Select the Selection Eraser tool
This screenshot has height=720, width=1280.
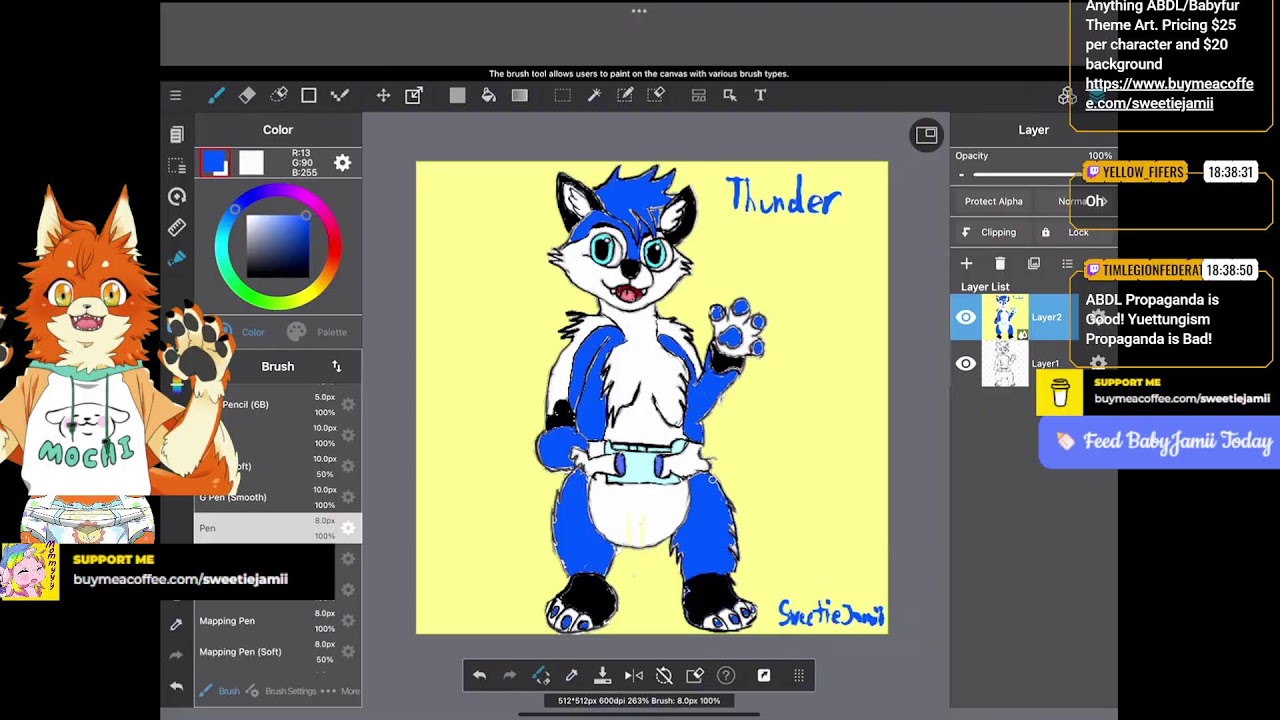tap(656, 95)
